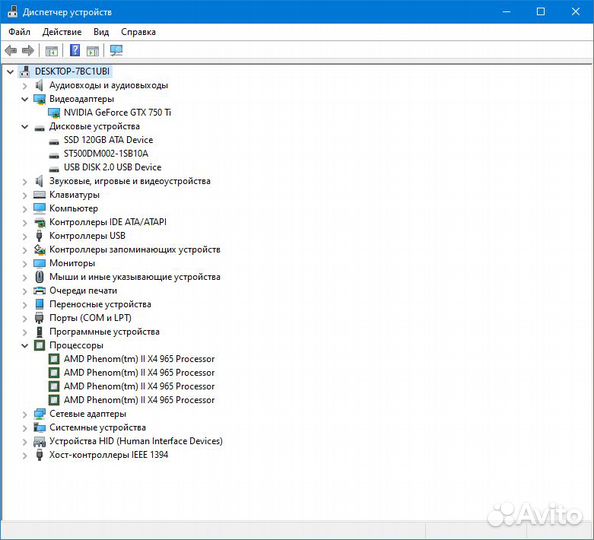Expand Звуковые, игровые и видеоустройства
The width and height of the screenshot is (594, 540).
pyautogui.click(x=25, y=182)
